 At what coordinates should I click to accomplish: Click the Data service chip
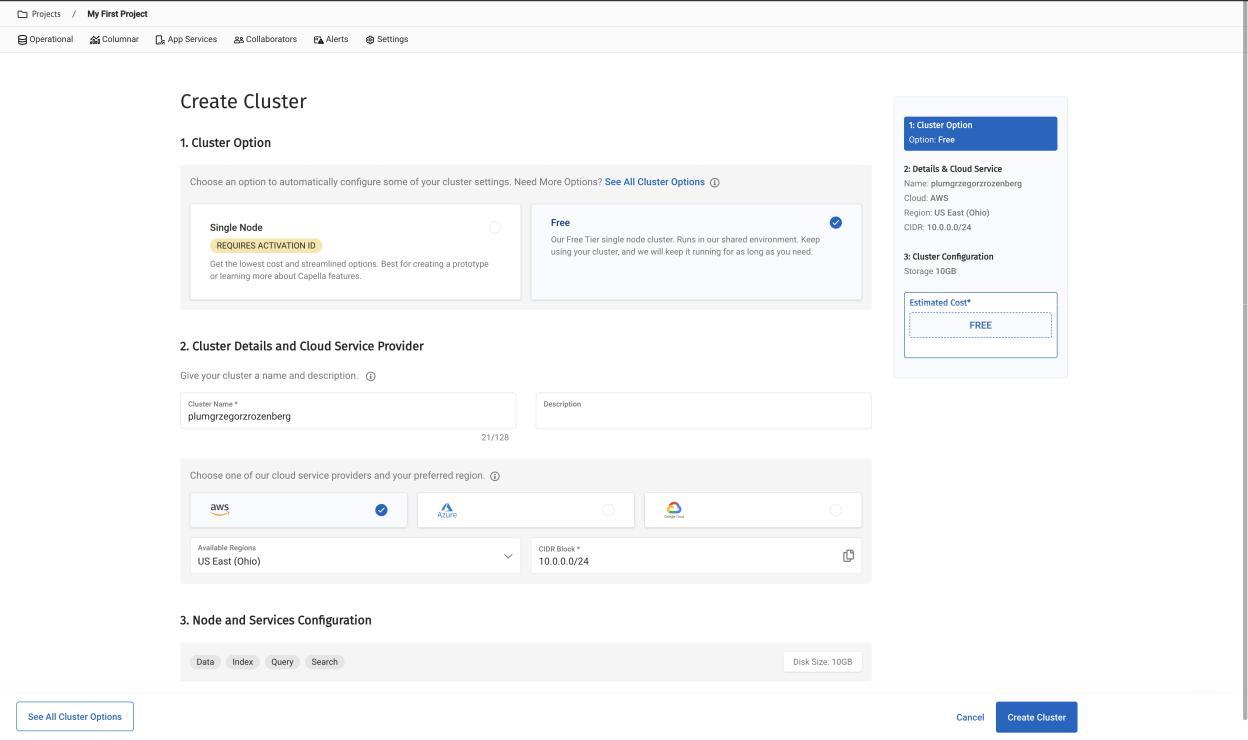coord(205,662)
